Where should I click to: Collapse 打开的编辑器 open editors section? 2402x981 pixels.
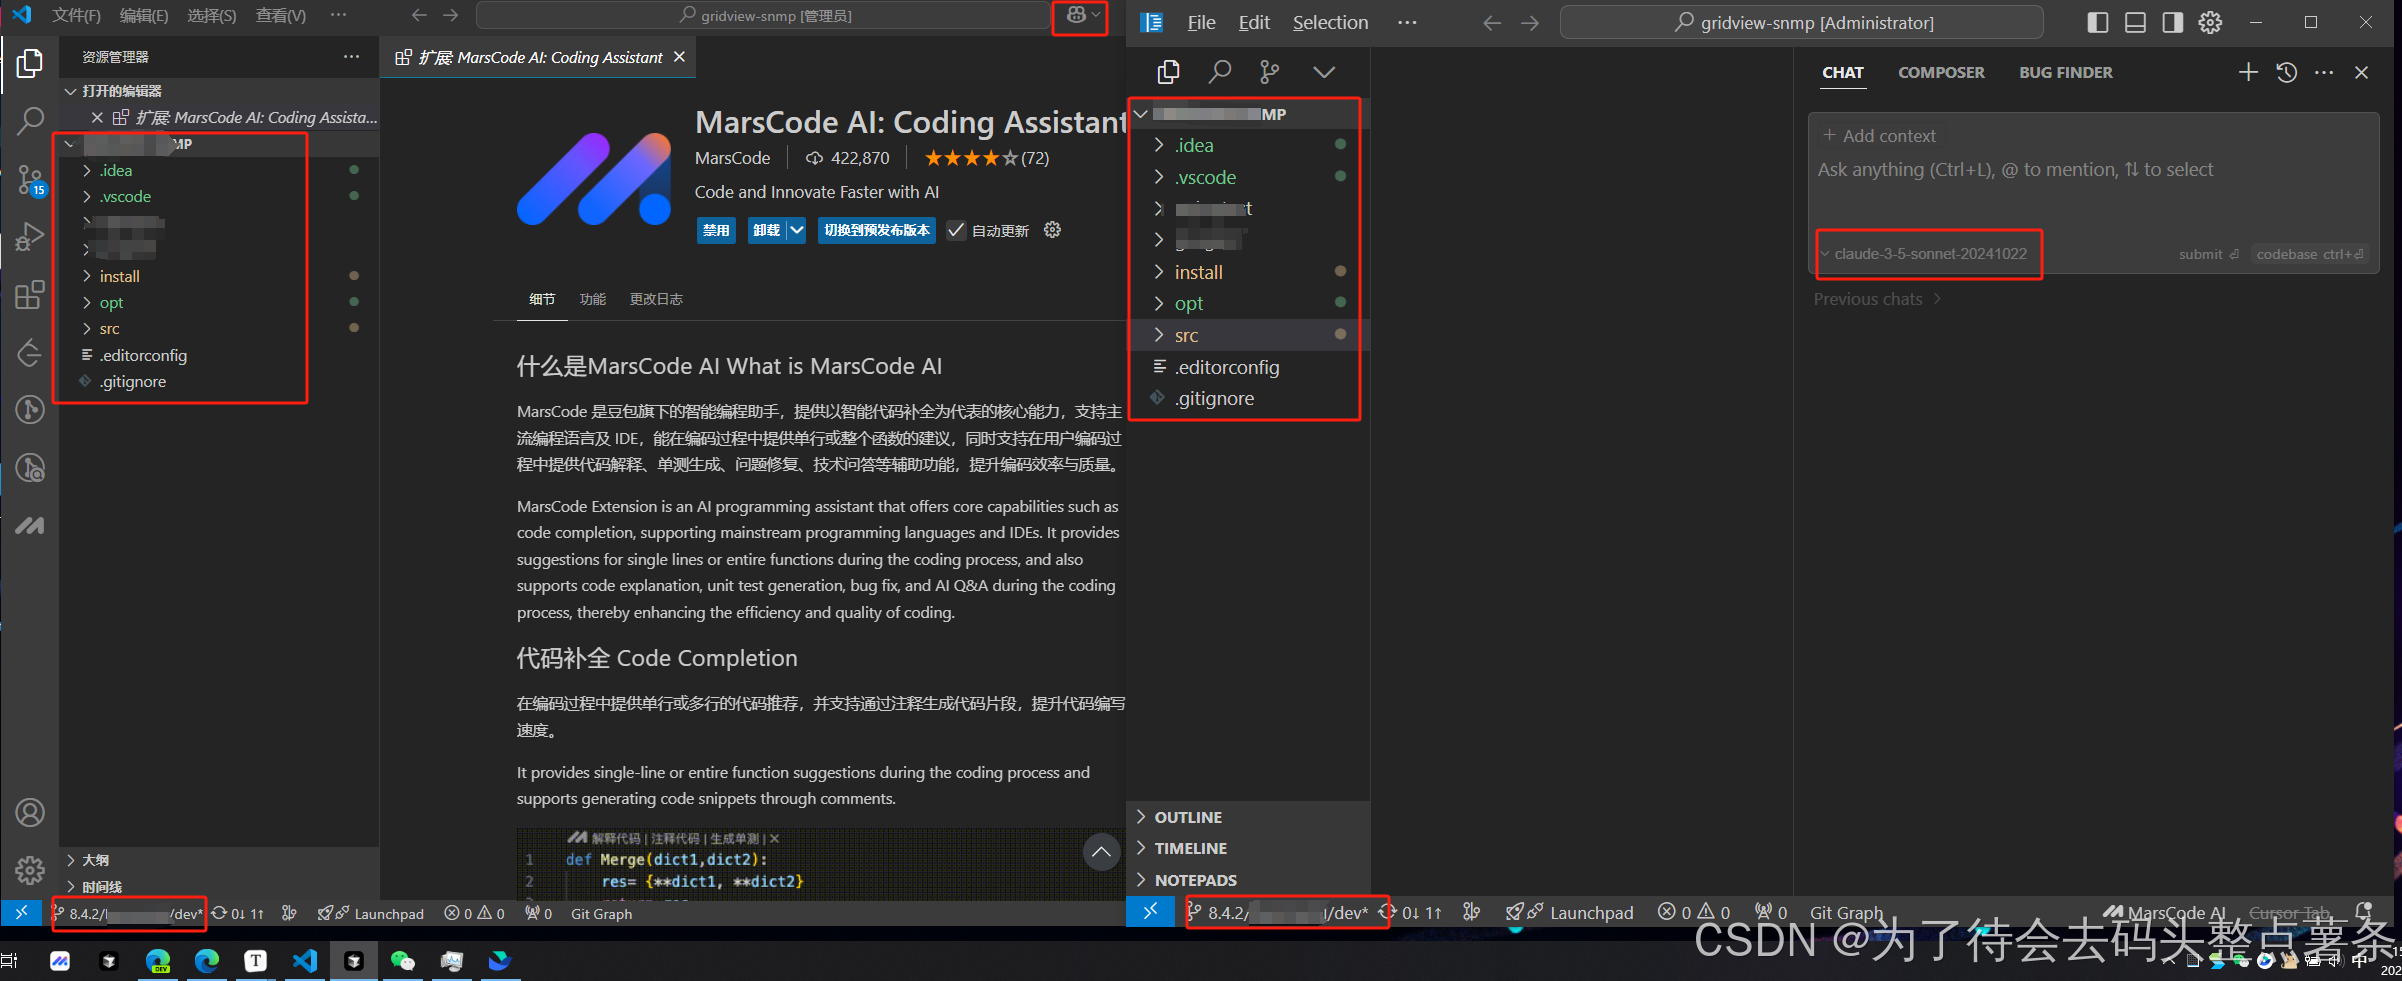[x=219, y=91]
